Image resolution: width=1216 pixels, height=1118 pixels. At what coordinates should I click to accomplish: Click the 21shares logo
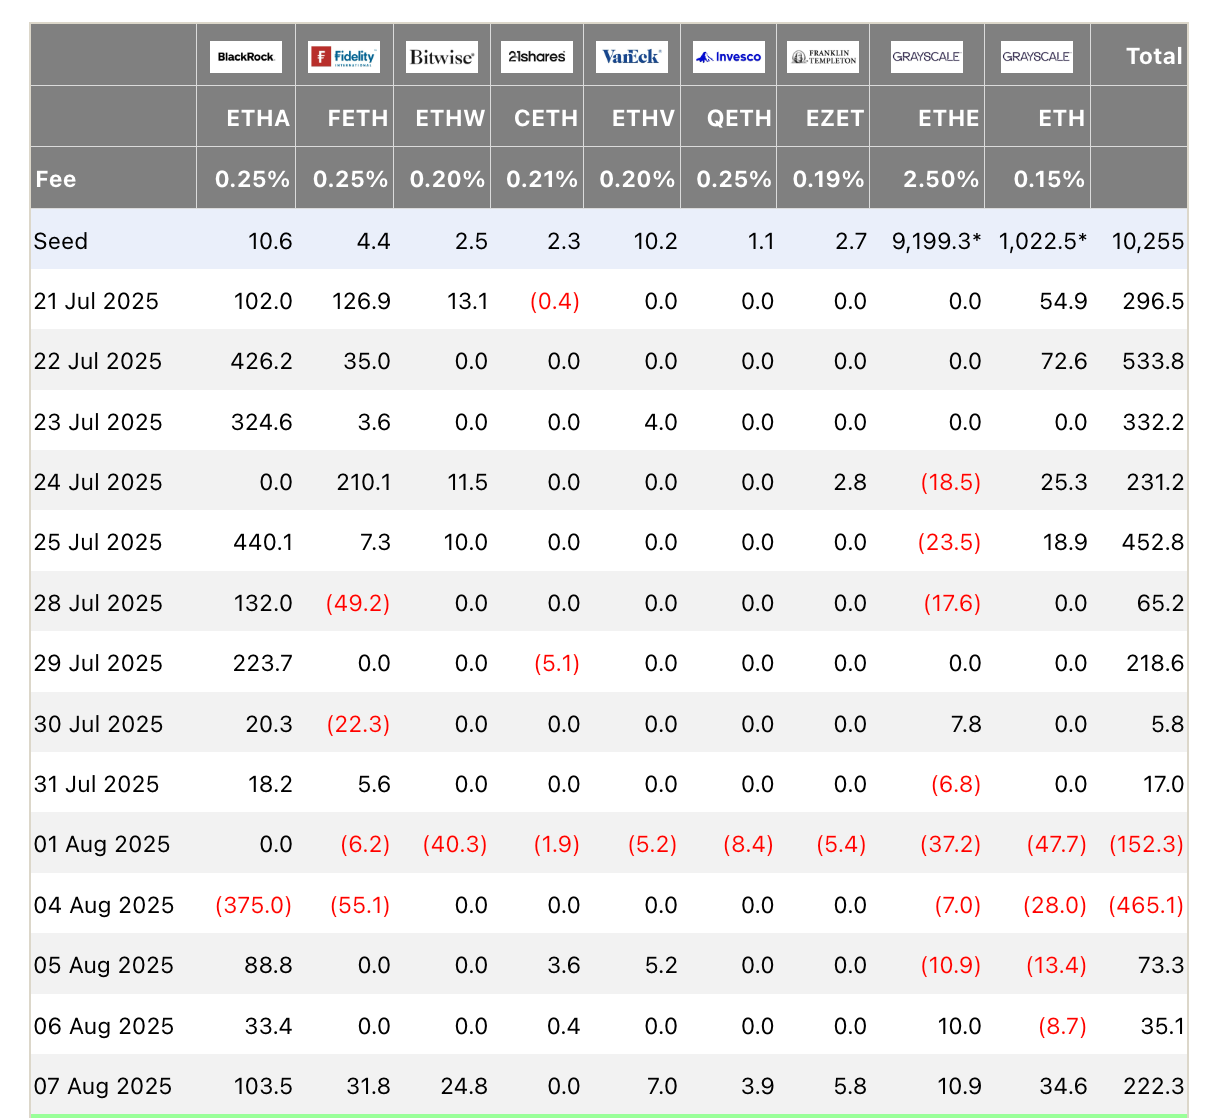click(536, 57)
